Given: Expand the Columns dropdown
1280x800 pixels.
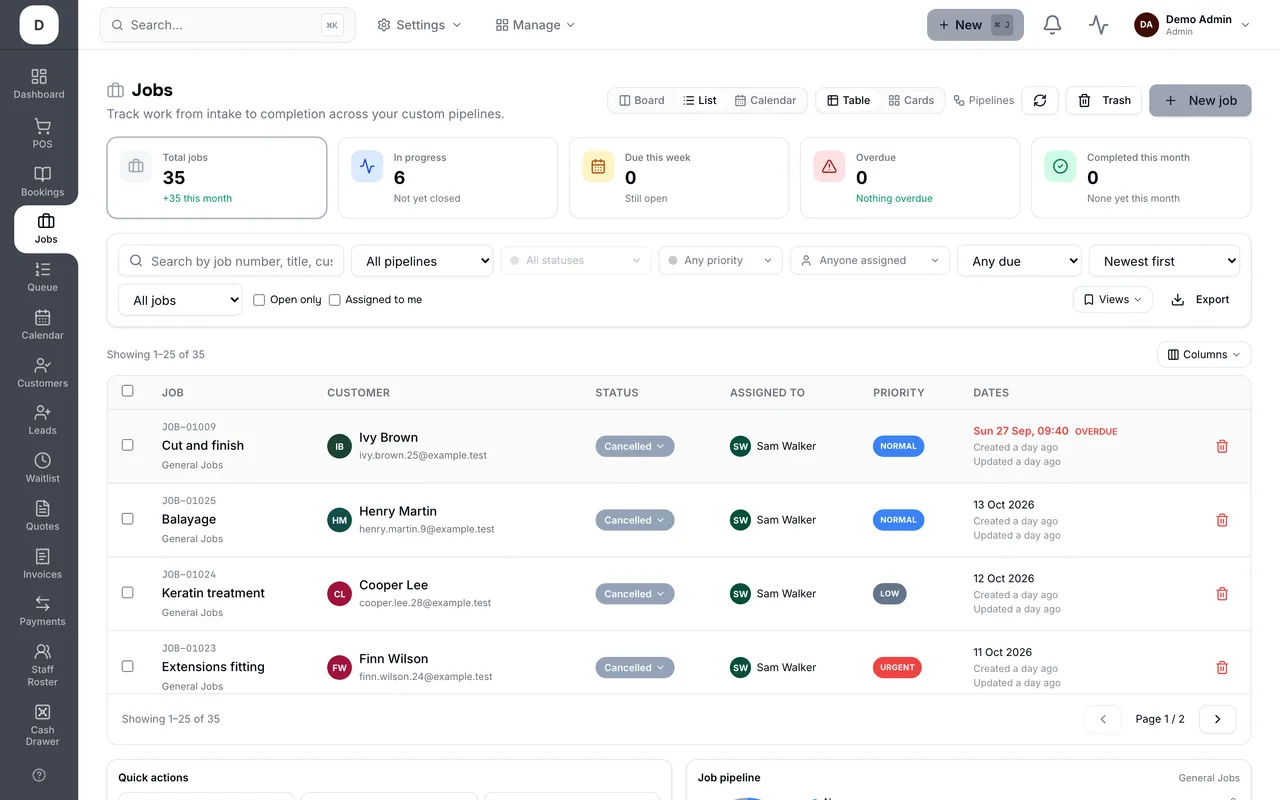Looking at the screenshot, I should [x=1204, y=355].
